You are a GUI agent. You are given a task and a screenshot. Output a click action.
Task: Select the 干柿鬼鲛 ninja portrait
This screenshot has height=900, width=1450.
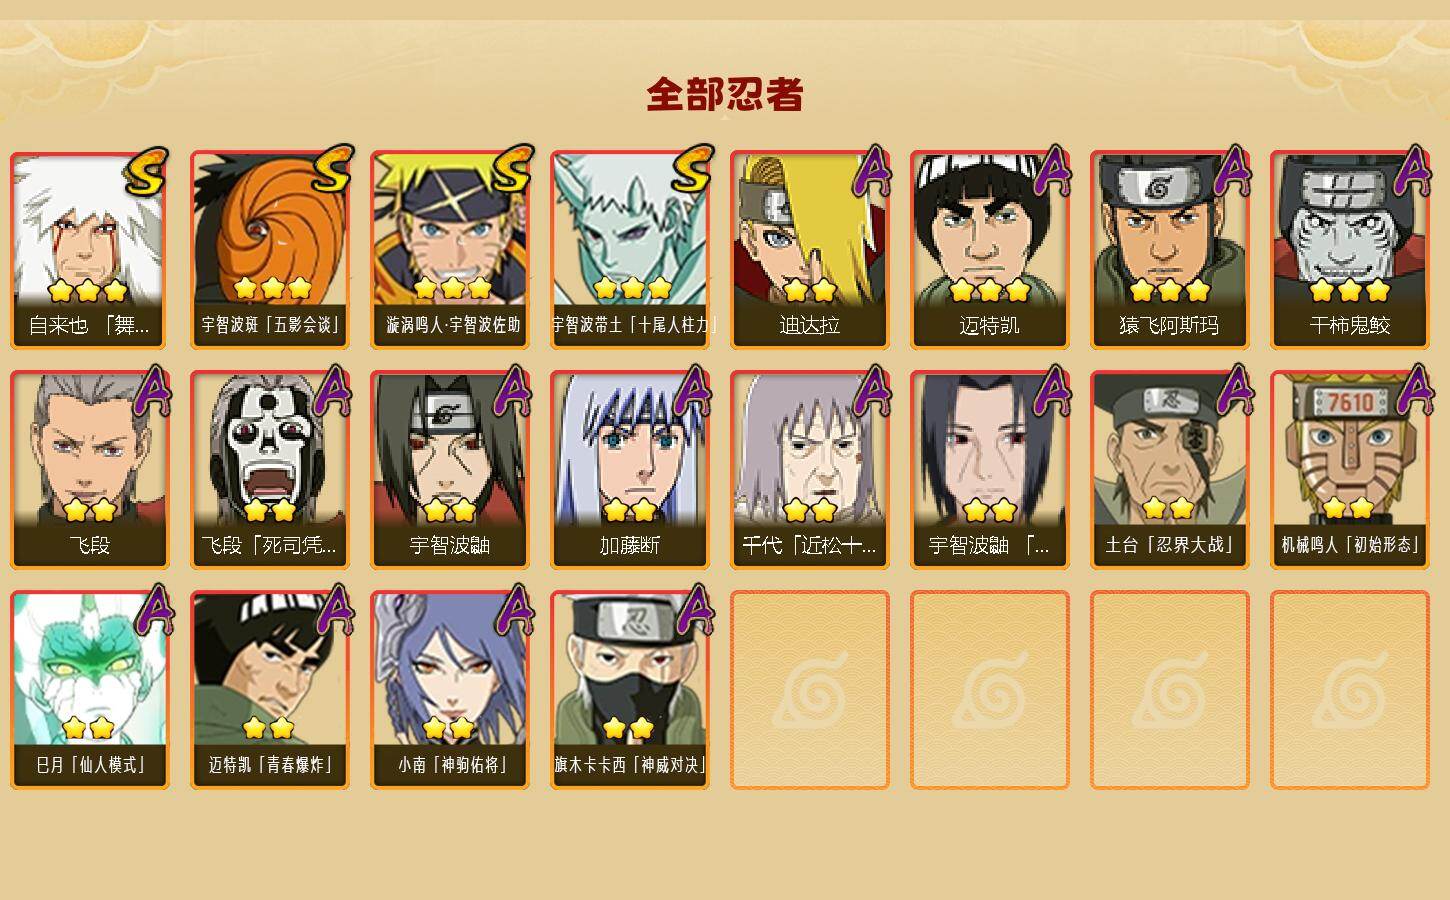click(x=1349, y=250)
